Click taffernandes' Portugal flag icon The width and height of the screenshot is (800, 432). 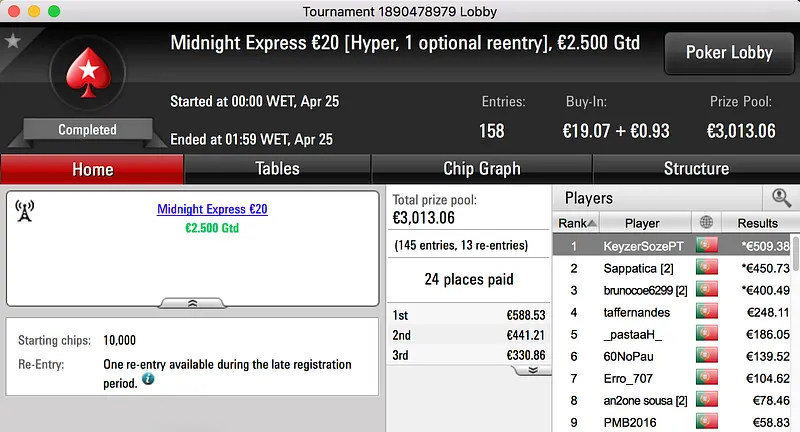(708, 313)
